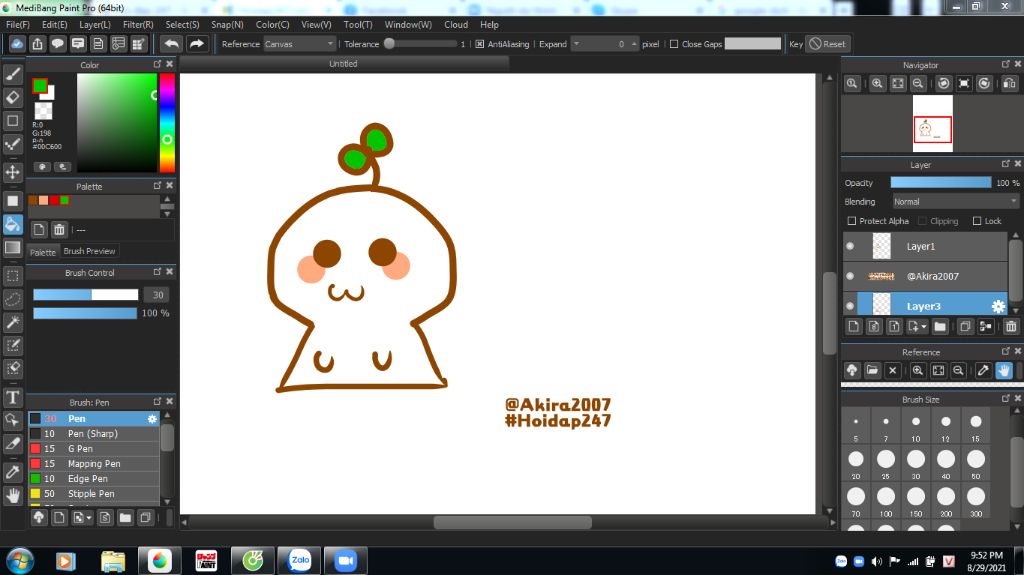Open the File(F) menu
This screenshot has width=1024, height=575.
pos(18,25)
